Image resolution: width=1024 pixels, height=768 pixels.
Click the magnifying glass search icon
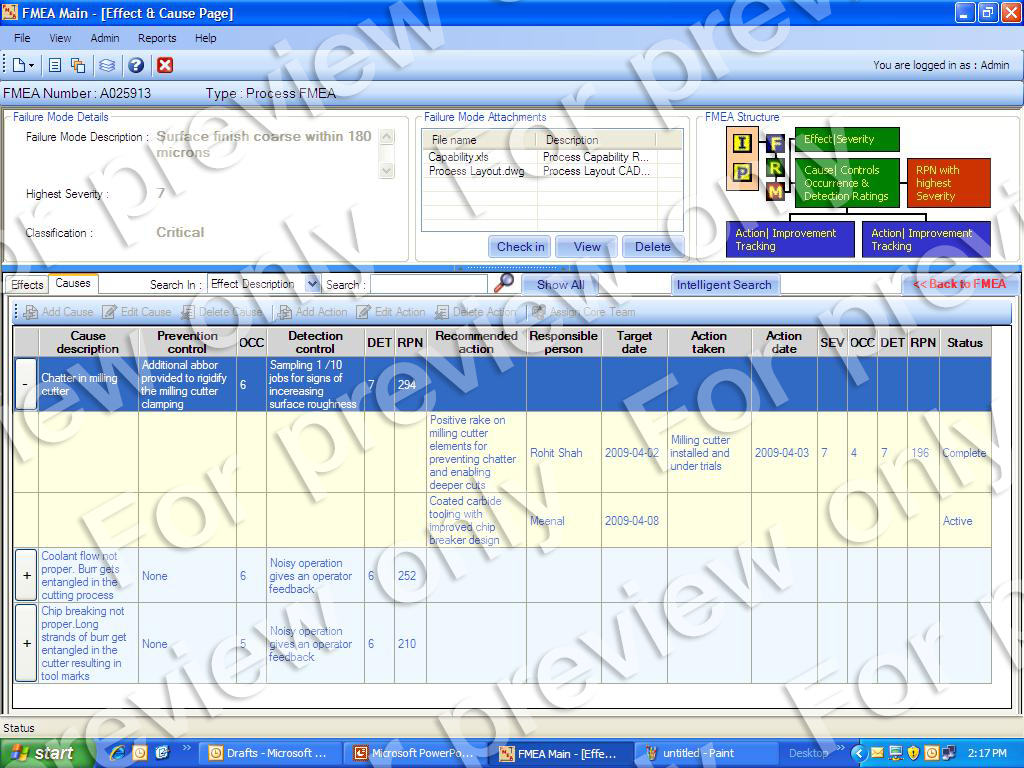coord(505,283)
